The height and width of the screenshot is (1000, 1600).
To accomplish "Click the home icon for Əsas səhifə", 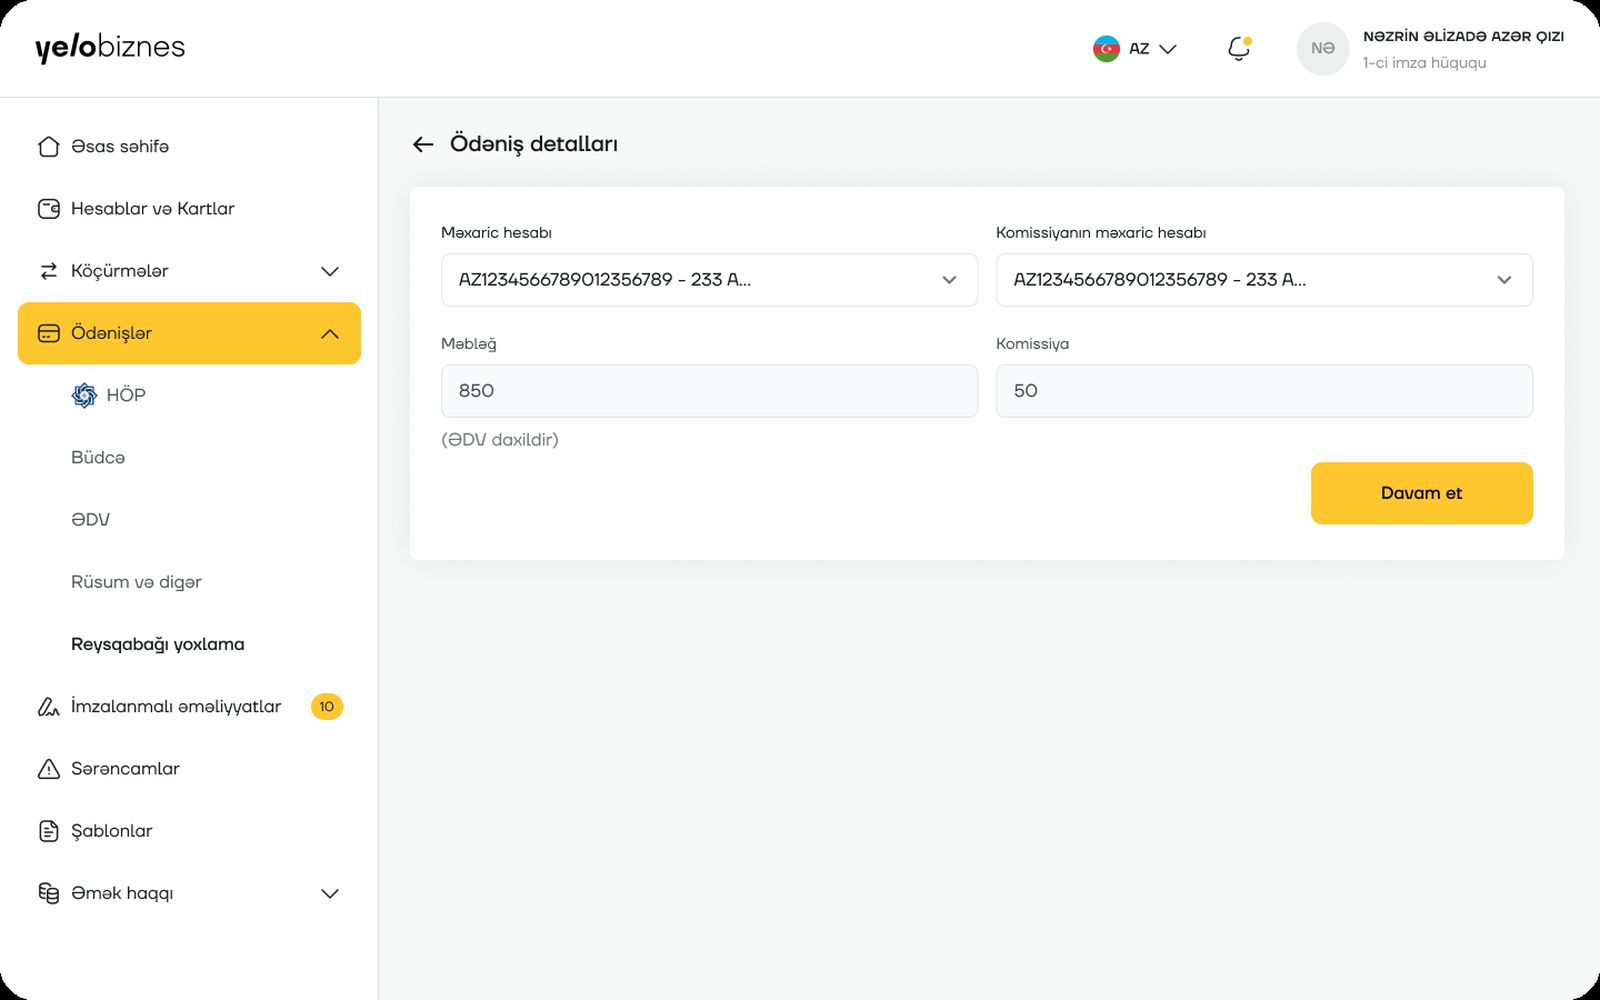I will (x=48, y=147).
